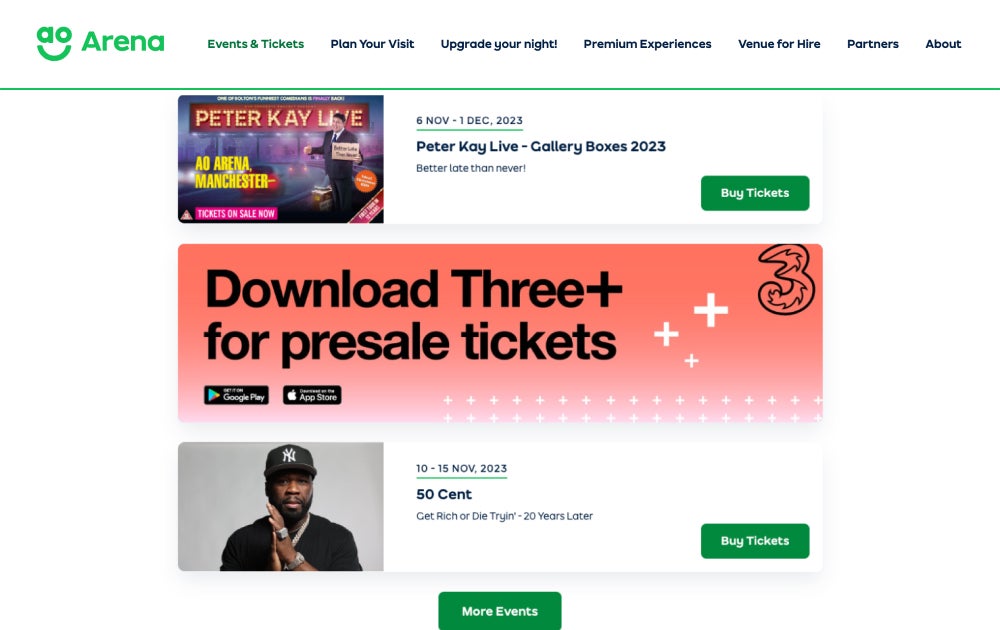Open Peter Kay Live poster thumbnail
Screen dimensions: 1000x630
point(281,159)
